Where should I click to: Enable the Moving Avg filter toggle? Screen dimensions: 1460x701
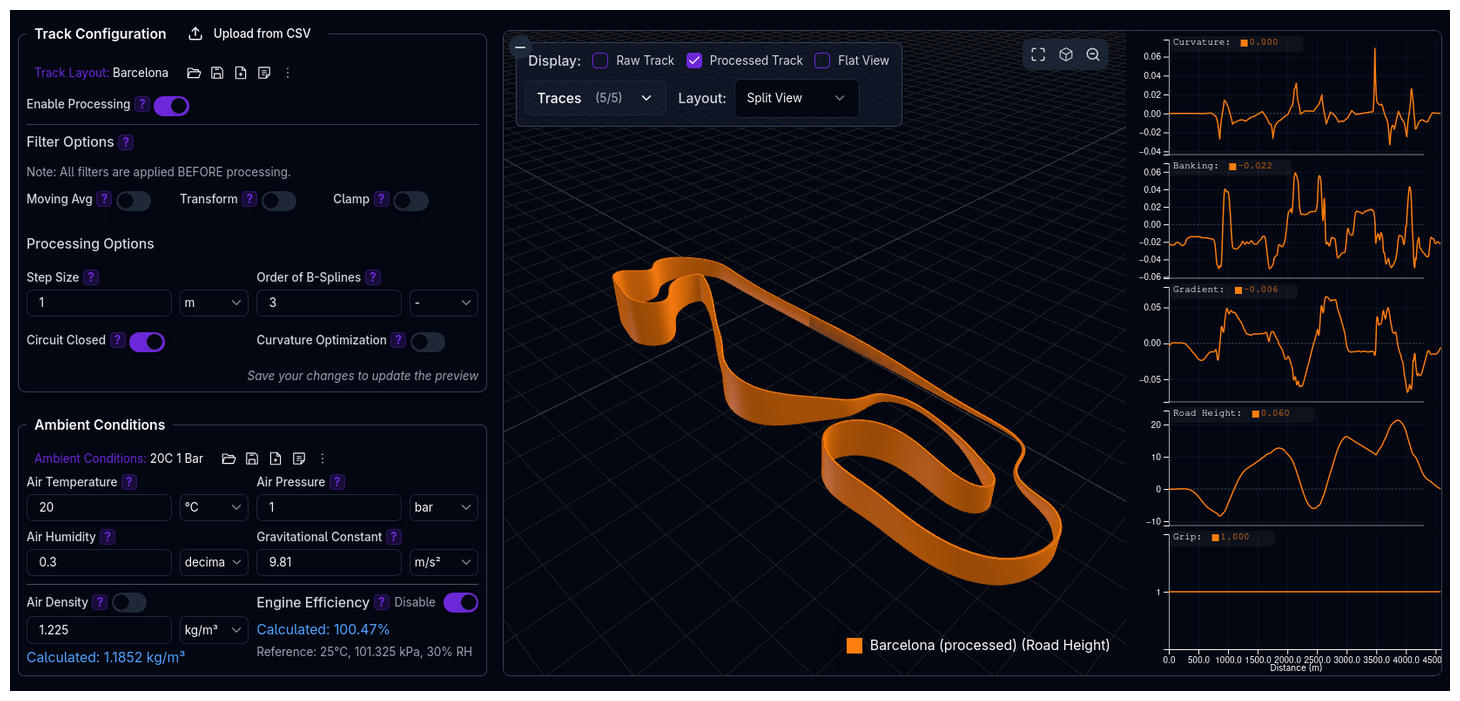pyautogui.click(x=133, y=201)
